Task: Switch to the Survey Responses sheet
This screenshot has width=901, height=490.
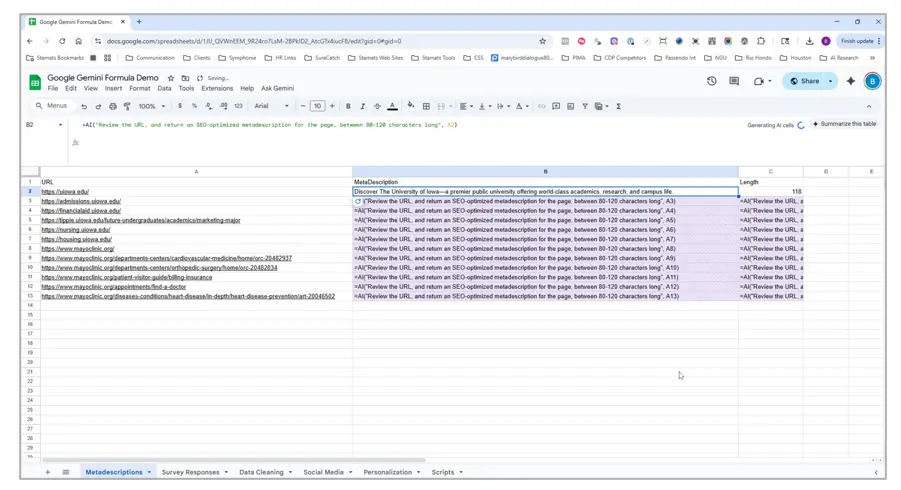Action: click(190, 472)
